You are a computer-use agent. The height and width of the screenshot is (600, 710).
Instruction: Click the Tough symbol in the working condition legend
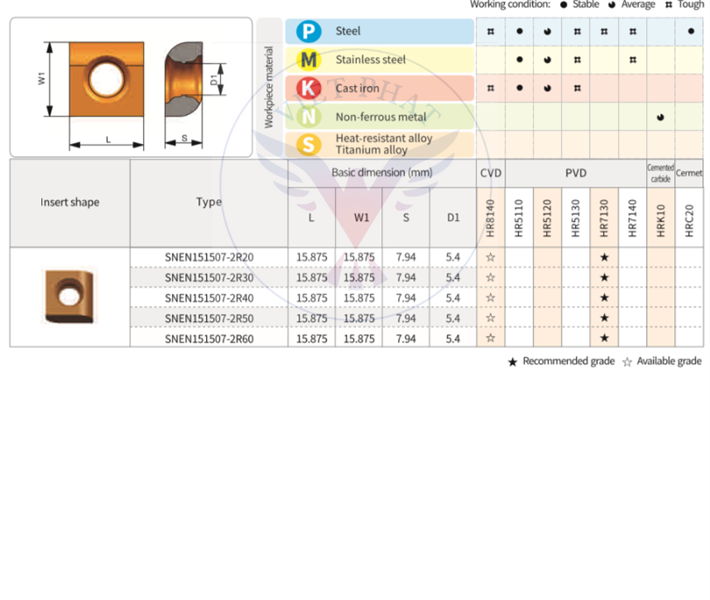(668, 5)
